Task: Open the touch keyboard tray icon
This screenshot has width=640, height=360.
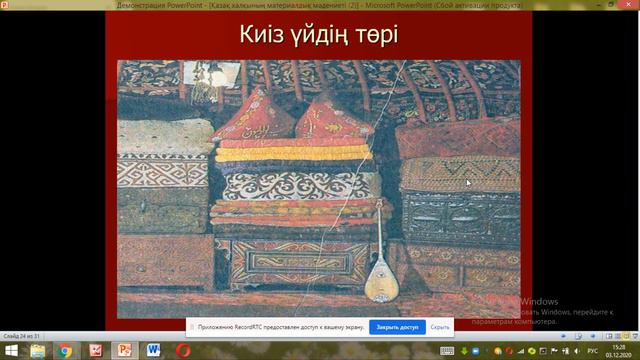Action: click(x=447, y=351)
